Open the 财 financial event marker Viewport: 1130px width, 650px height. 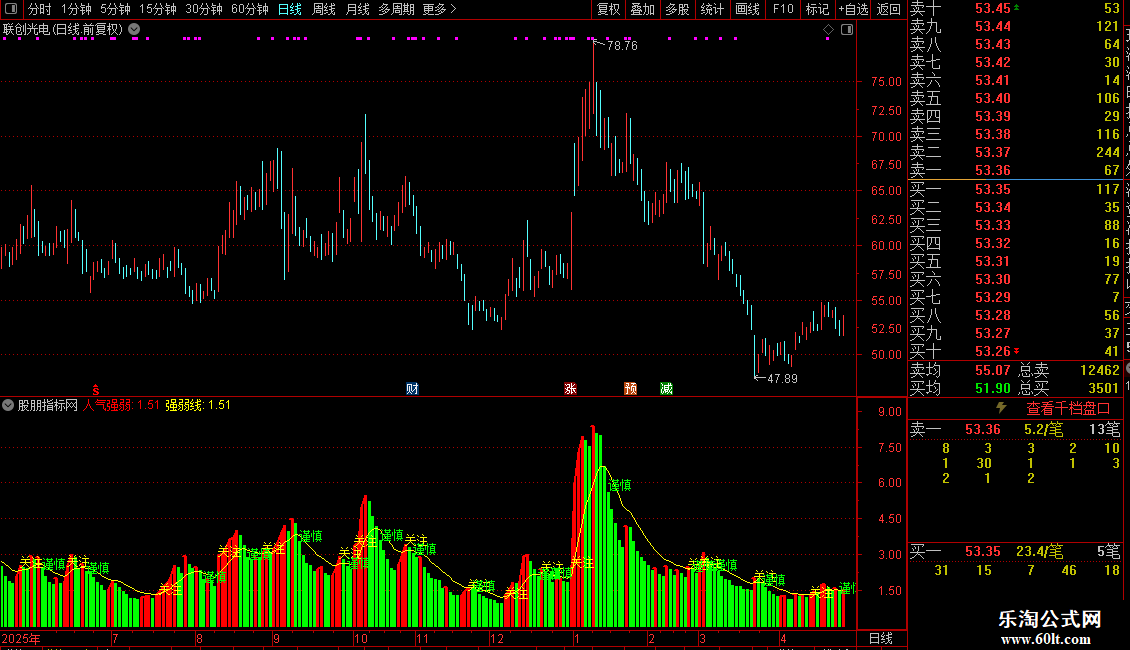click(412, 388)
